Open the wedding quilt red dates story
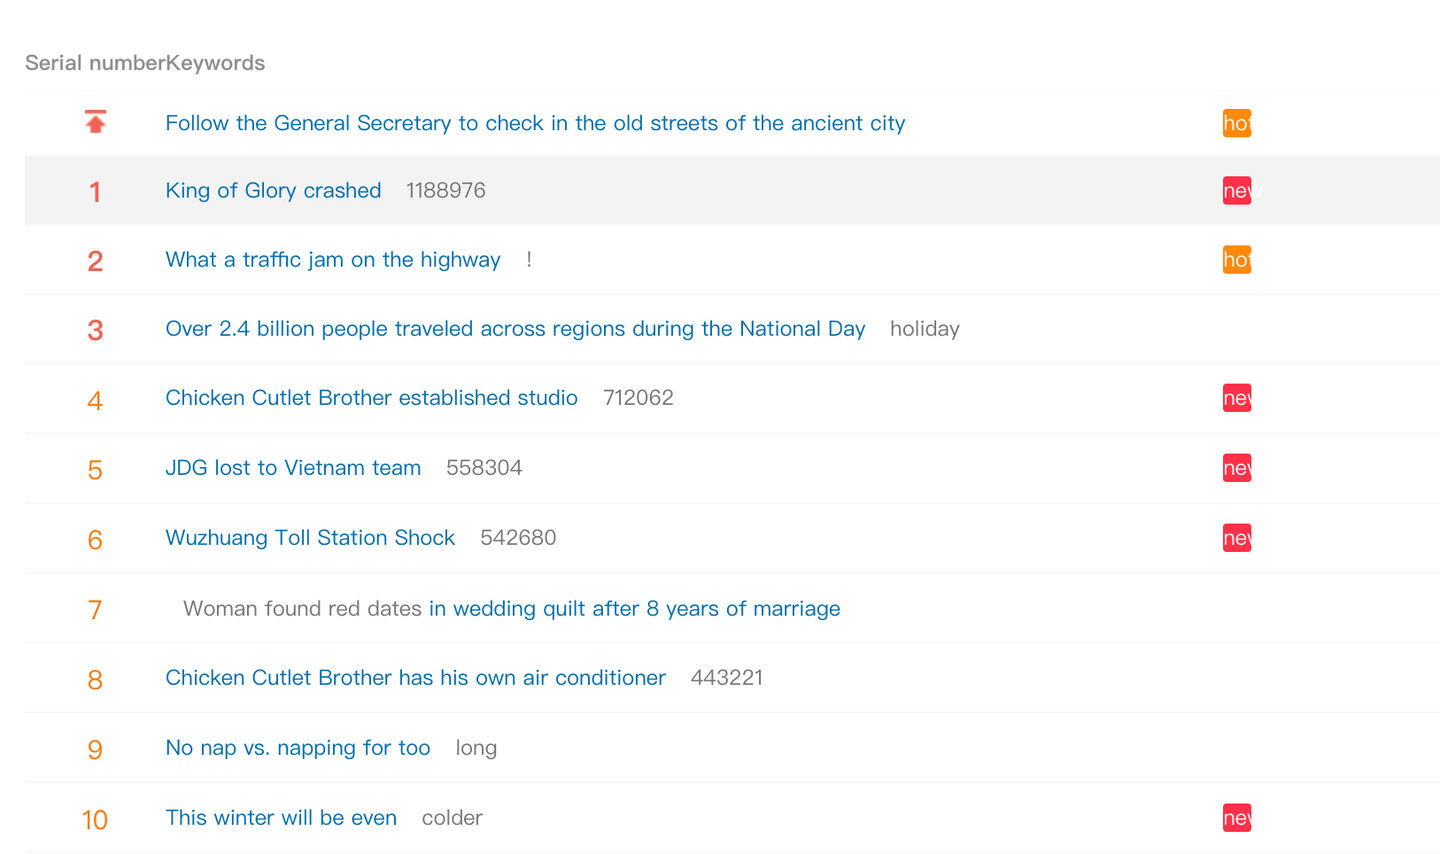The height and width of the screenshot is (854, 1440). click(634, 609)
